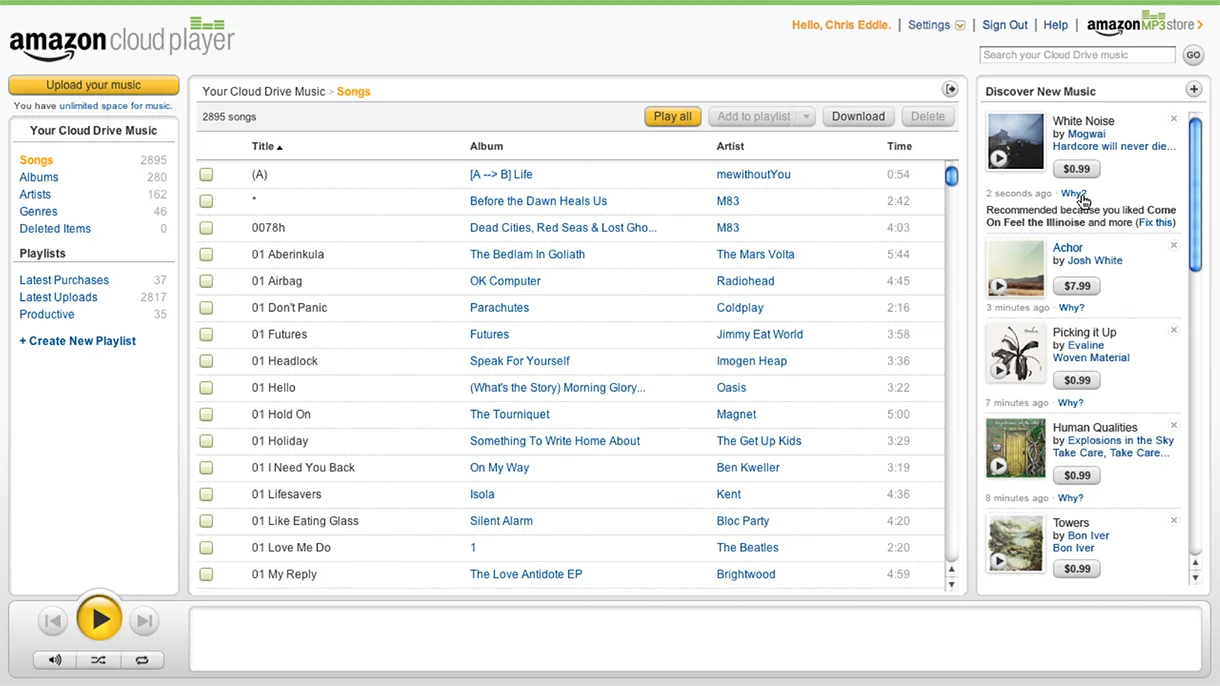
Task: Select the checkbox for song (A)
Action: (206, 175)
